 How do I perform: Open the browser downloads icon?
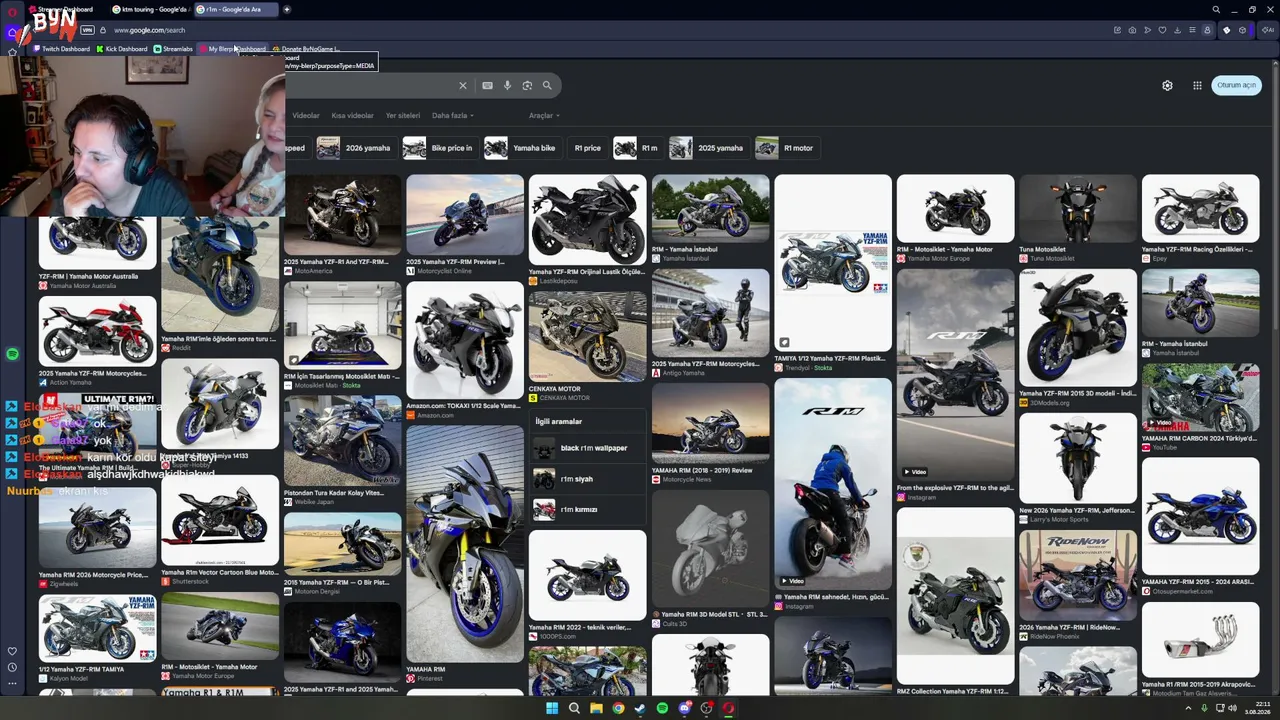tap(1177, 30)
